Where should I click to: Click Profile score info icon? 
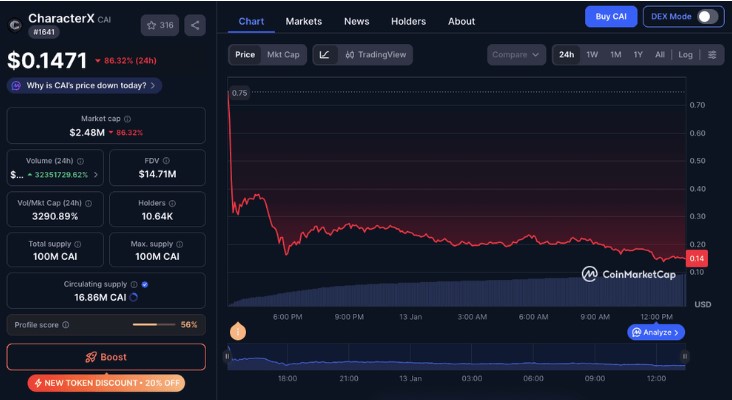(66, 325)
